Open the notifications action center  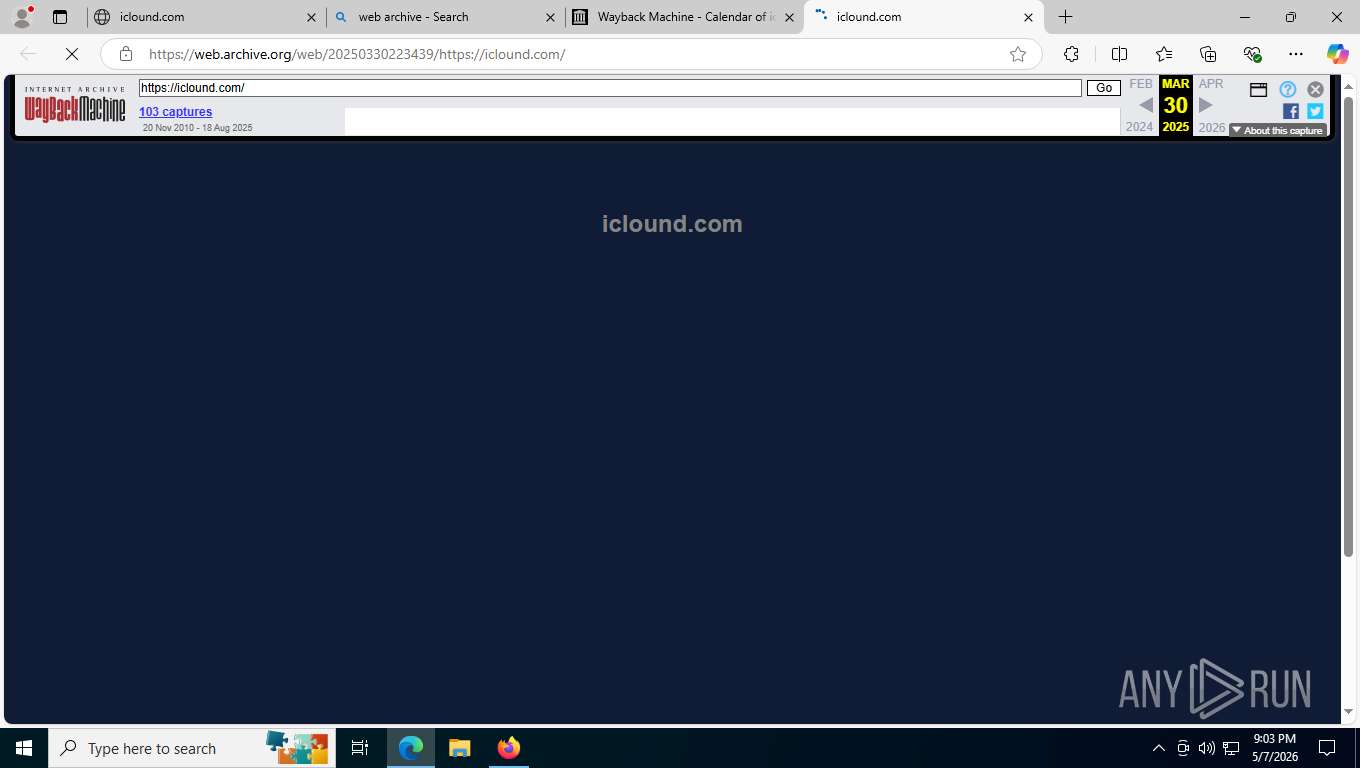click(1327, 748)
